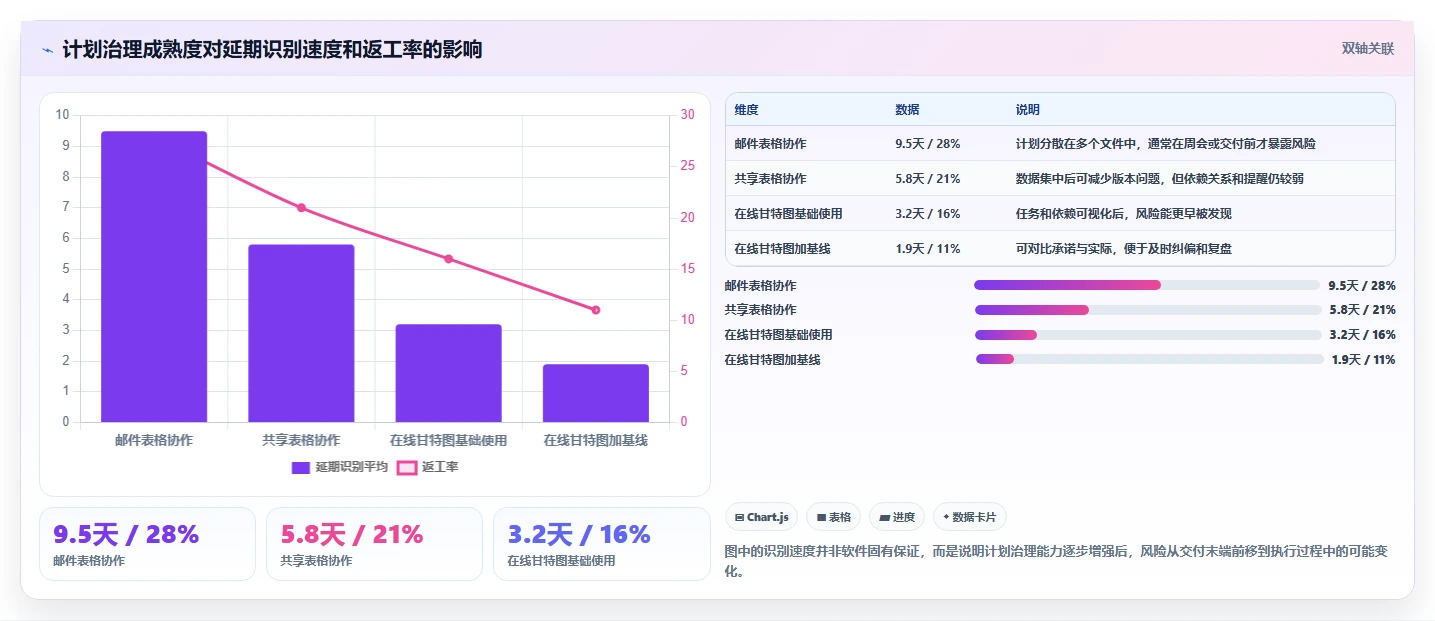Viewport: 1435px width, 621px height.
Task: Click the 在线甘特图基础使用 progress bar
Action: pos(1148,335)
